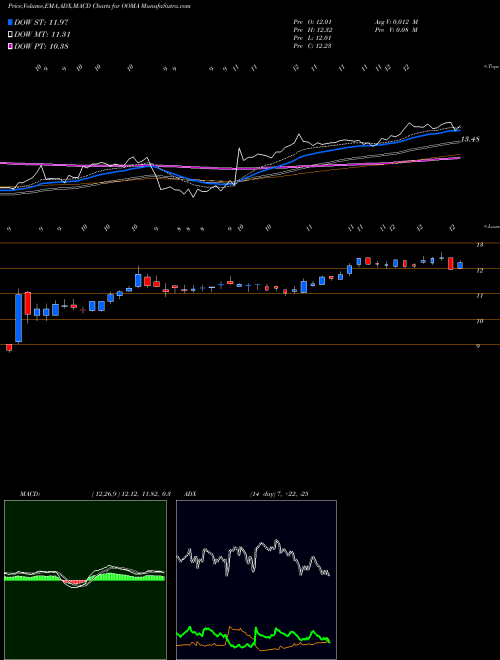Click the blue DOW ST legend swatch

(10, 22)
